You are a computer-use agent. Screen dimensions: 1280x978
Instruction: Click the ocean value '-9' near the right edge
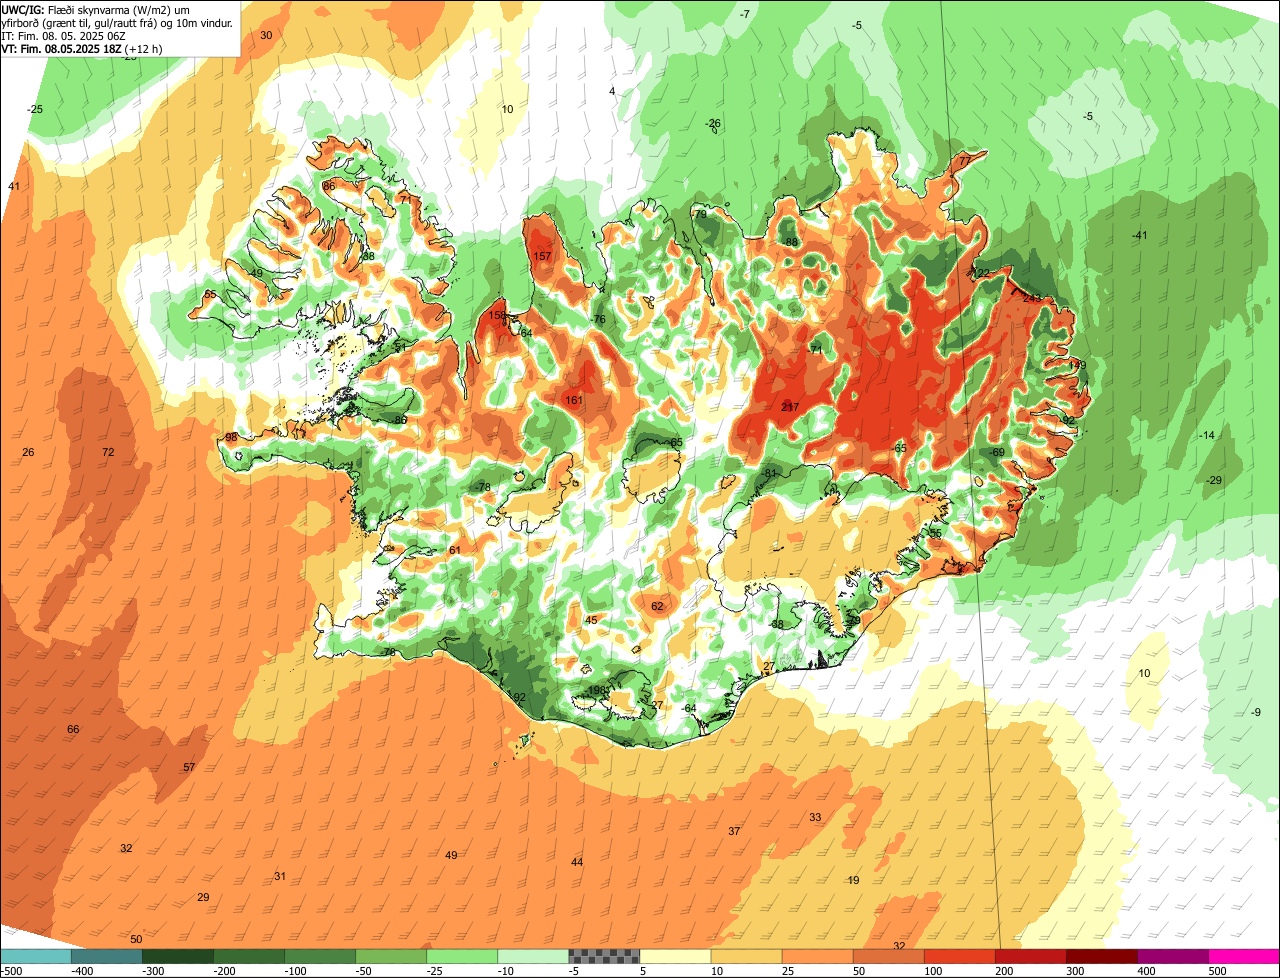(1255, 712)
